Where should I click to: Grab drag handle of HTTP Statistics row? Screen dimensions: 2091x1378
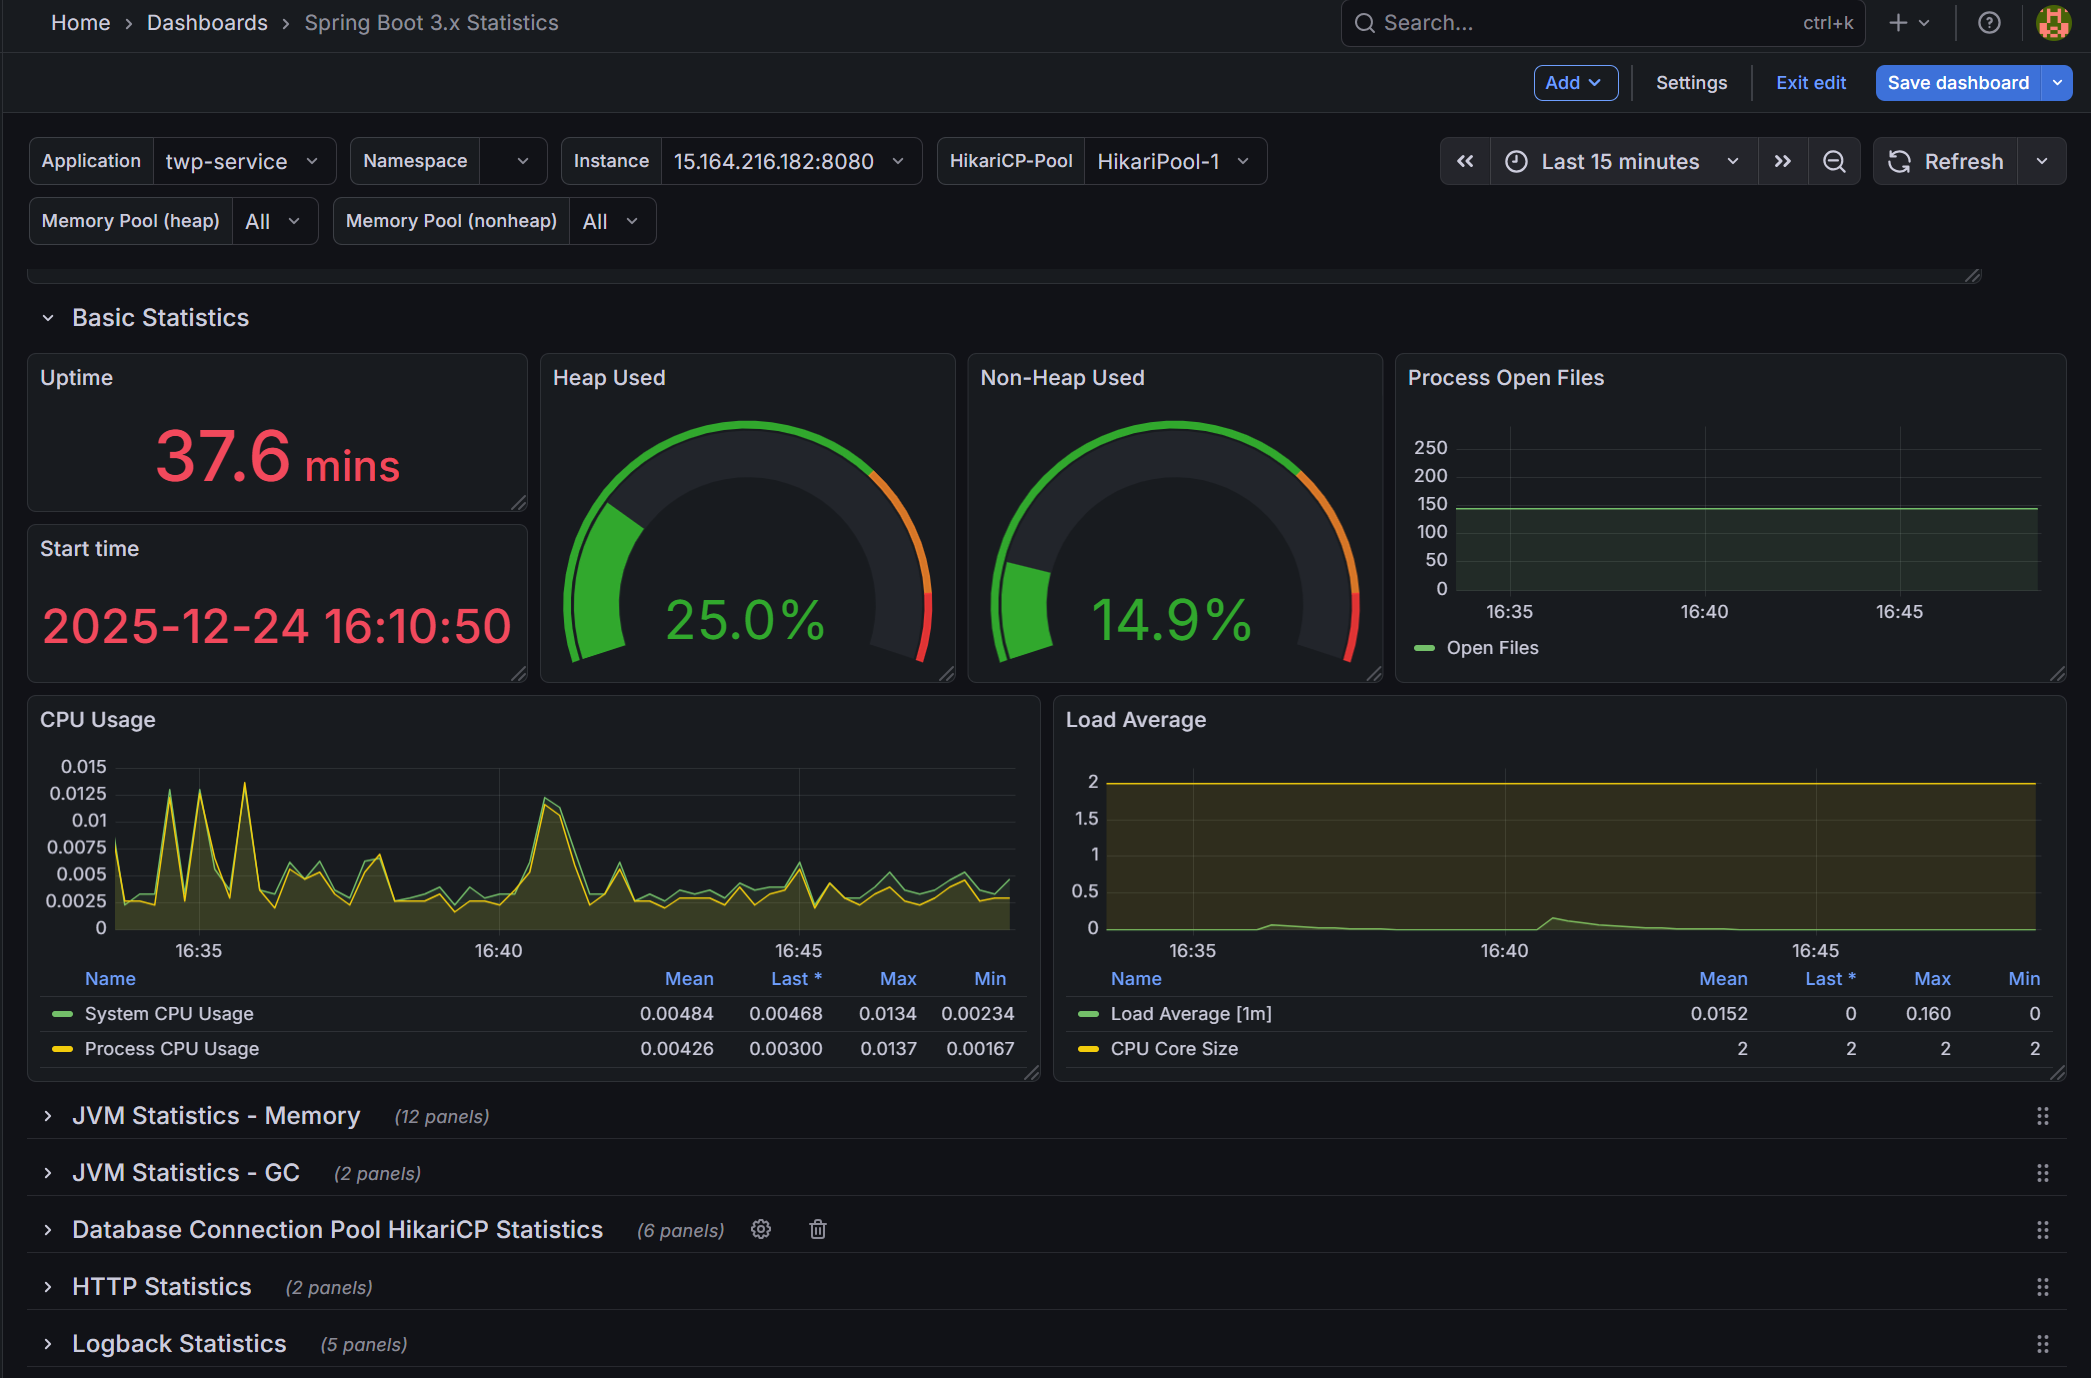pyautogui.click(x=2042, y=1287)
